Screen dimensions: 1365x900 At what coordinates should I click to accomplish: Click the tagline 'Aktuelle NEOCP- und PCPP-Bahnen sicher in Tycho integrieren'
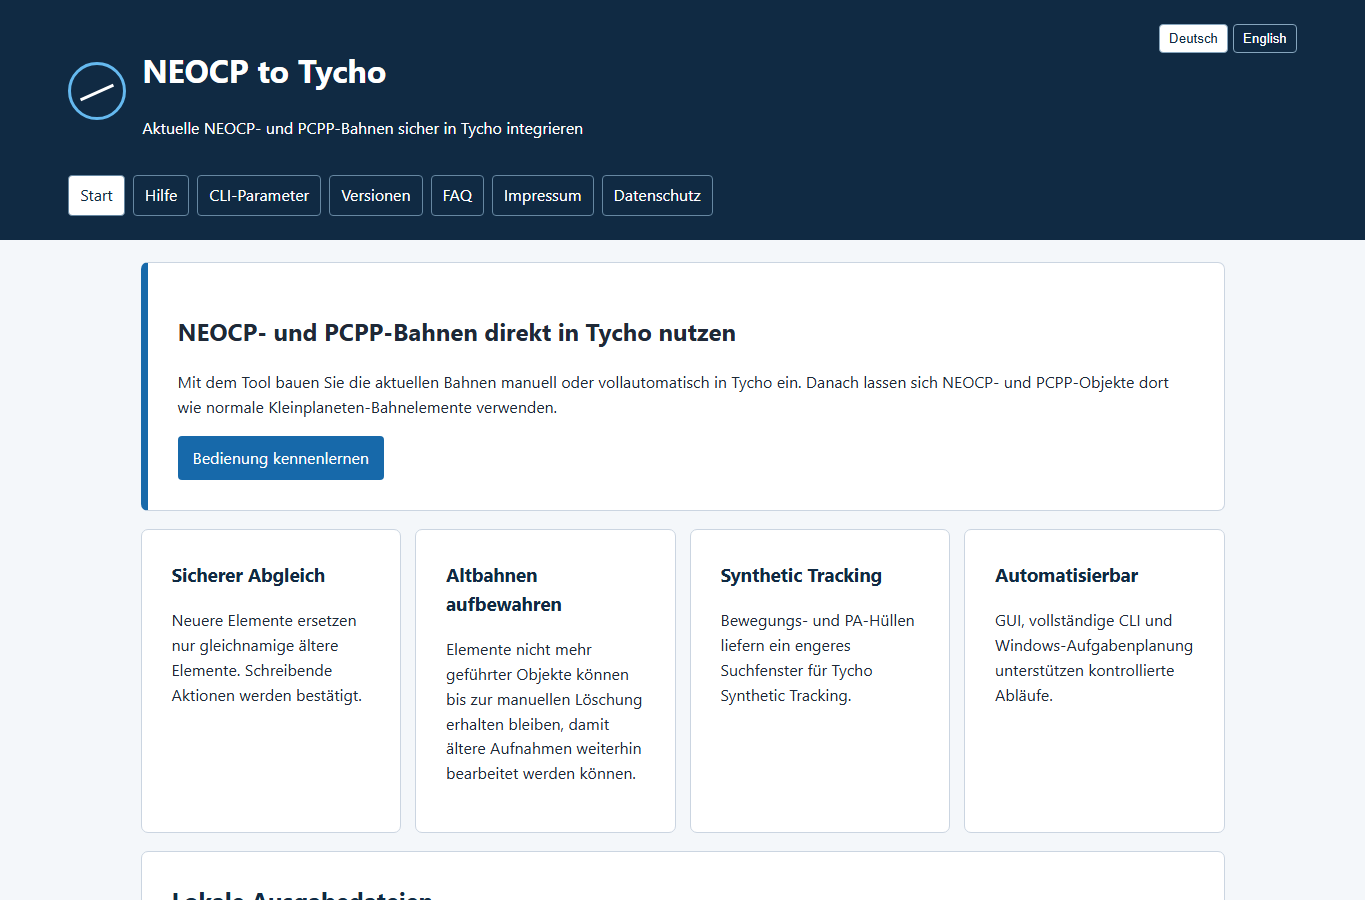click(x=362, y=128)
